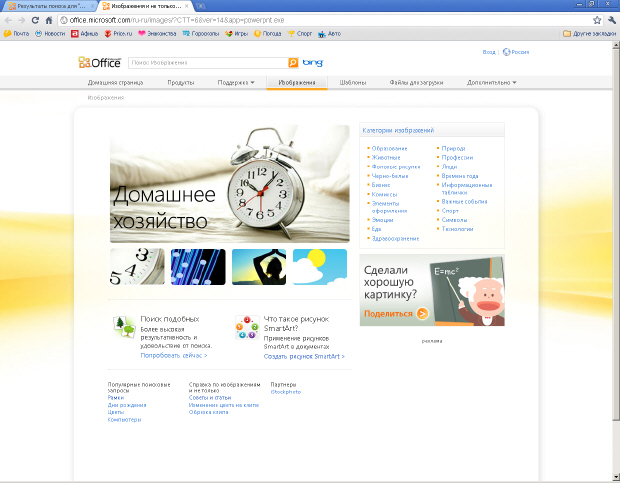Open the Технологии image category

coord(457,228)
